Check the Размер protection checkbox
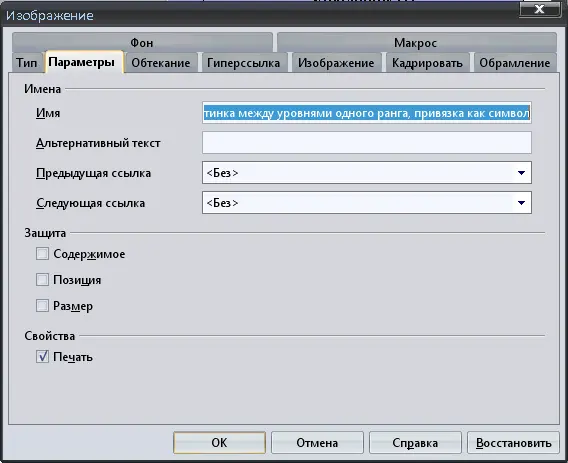 pyautogui.click(x=42, y=306)
